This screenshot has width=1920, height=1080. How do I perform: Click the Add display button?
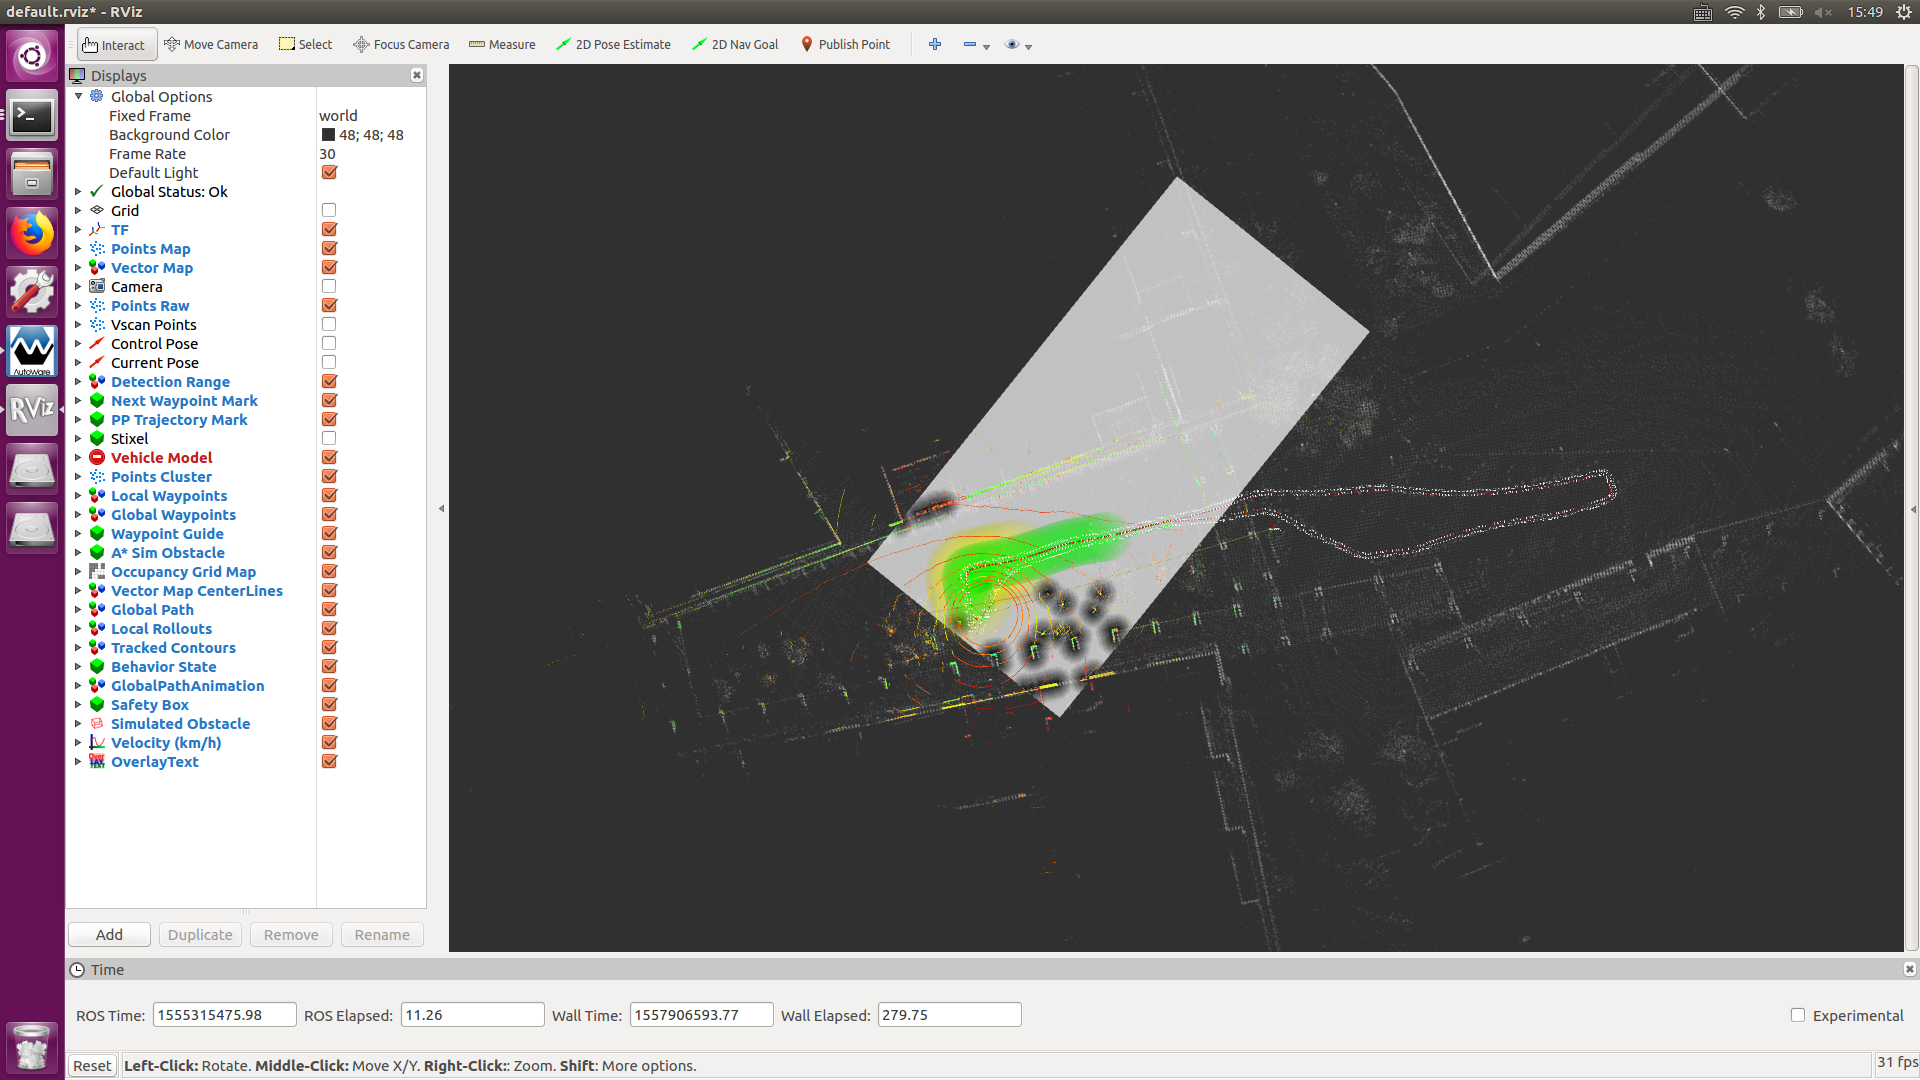click(x=109, y=934)
